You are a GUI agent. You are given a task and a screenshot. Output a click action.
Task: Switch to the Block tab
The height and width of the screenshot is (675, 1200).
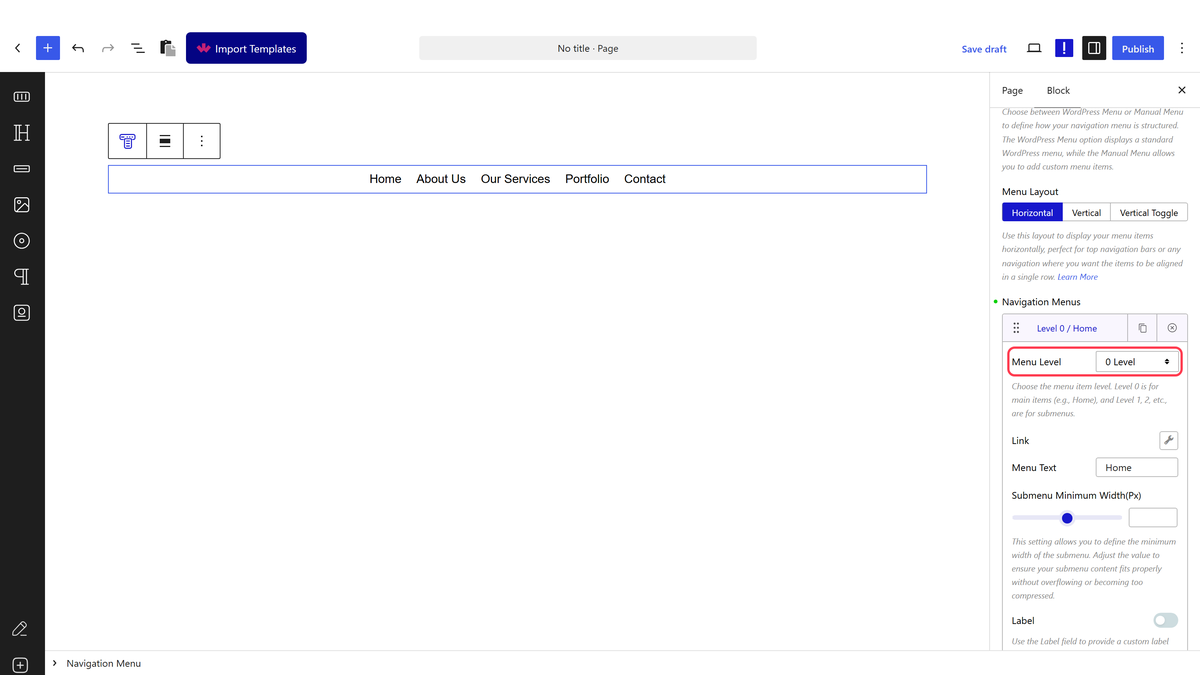pyautogui.click(x=1058, y=90)
